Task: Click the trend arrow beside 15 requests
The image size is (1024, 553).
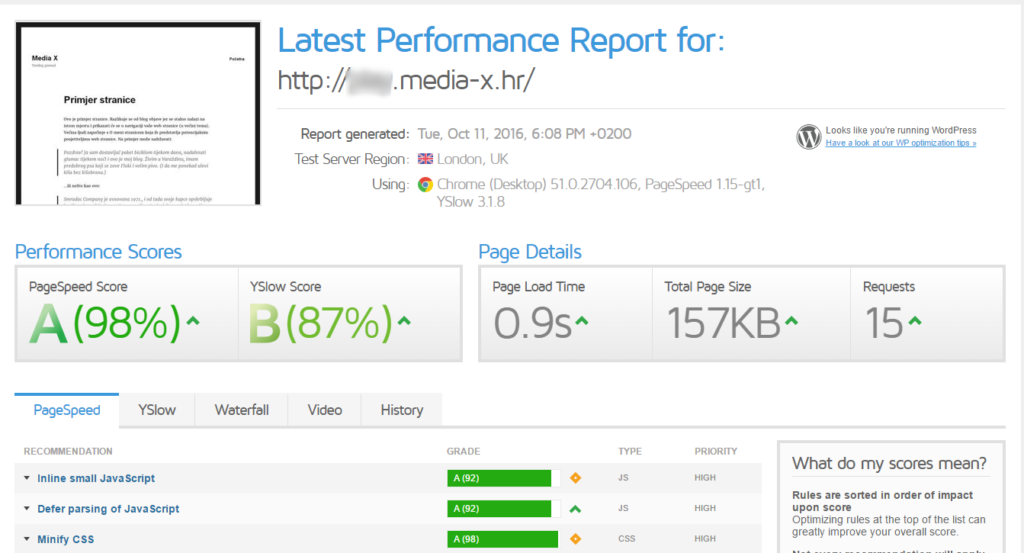Action: pos(914,321)
